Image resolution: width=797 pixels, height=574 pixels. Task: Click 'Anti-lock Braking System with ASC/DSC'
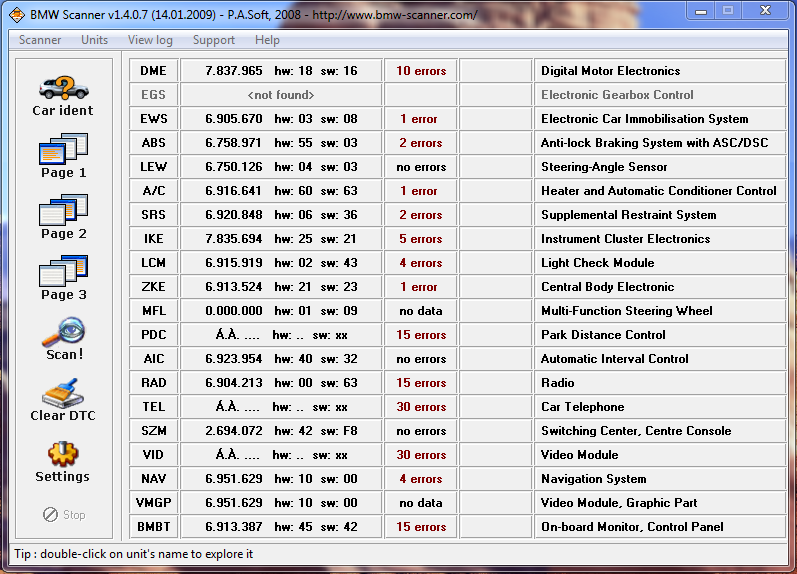click(x=655, y=143)
